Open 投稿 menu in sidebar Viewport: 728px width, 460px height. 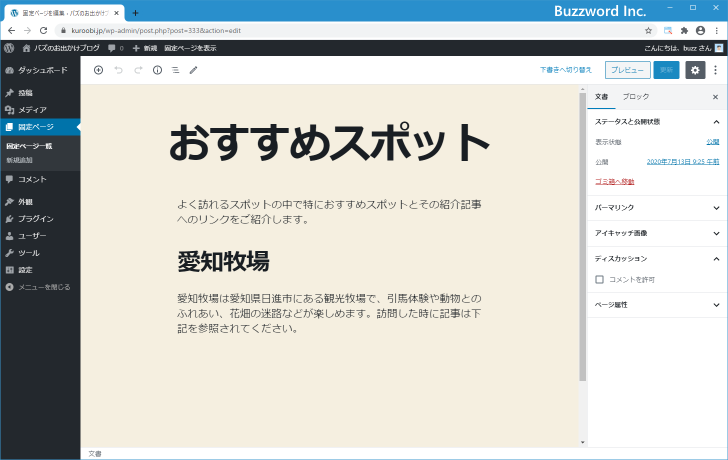[40, 93]
